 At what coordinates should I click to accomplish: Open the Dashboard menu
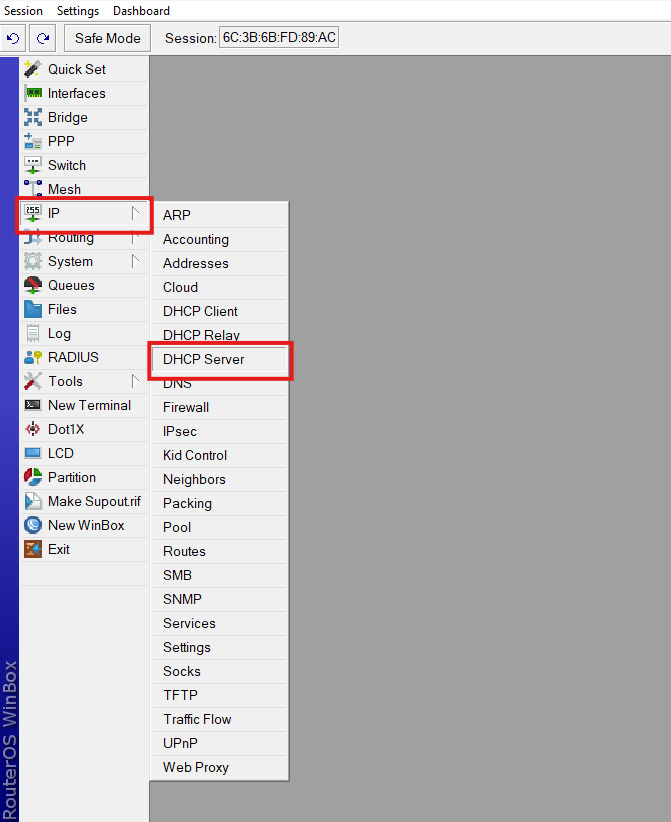[142, 10]
